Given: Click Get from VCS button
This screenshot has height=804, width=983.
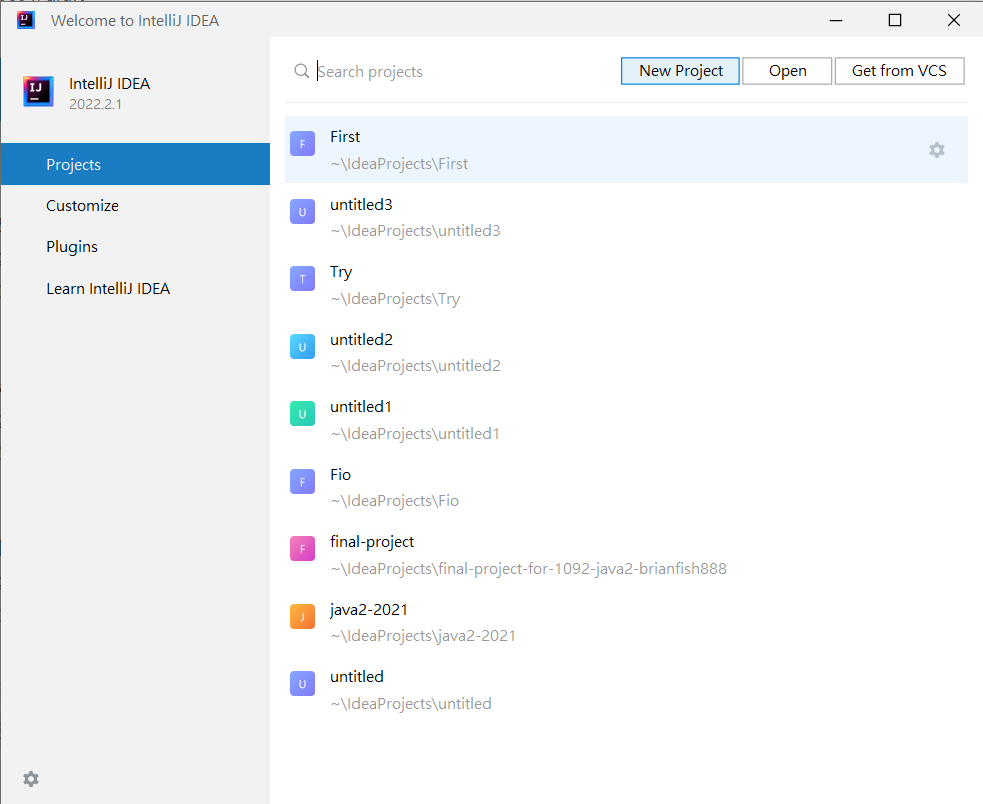Looking at the screenshot, I should (x=899, y=71).
